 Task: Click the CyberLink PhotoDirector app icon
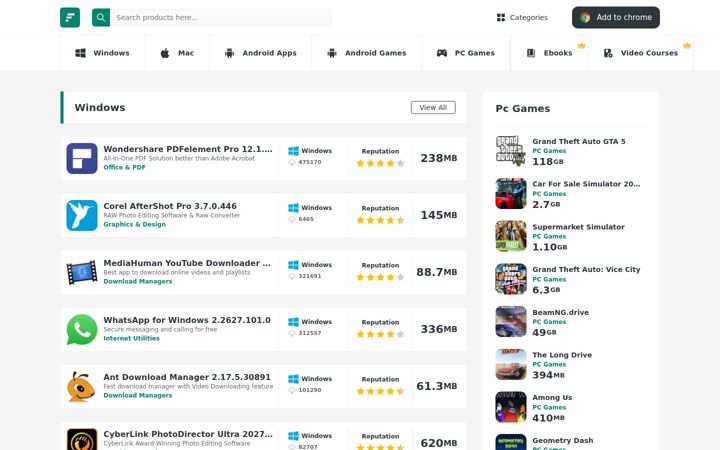coord(82,439)
